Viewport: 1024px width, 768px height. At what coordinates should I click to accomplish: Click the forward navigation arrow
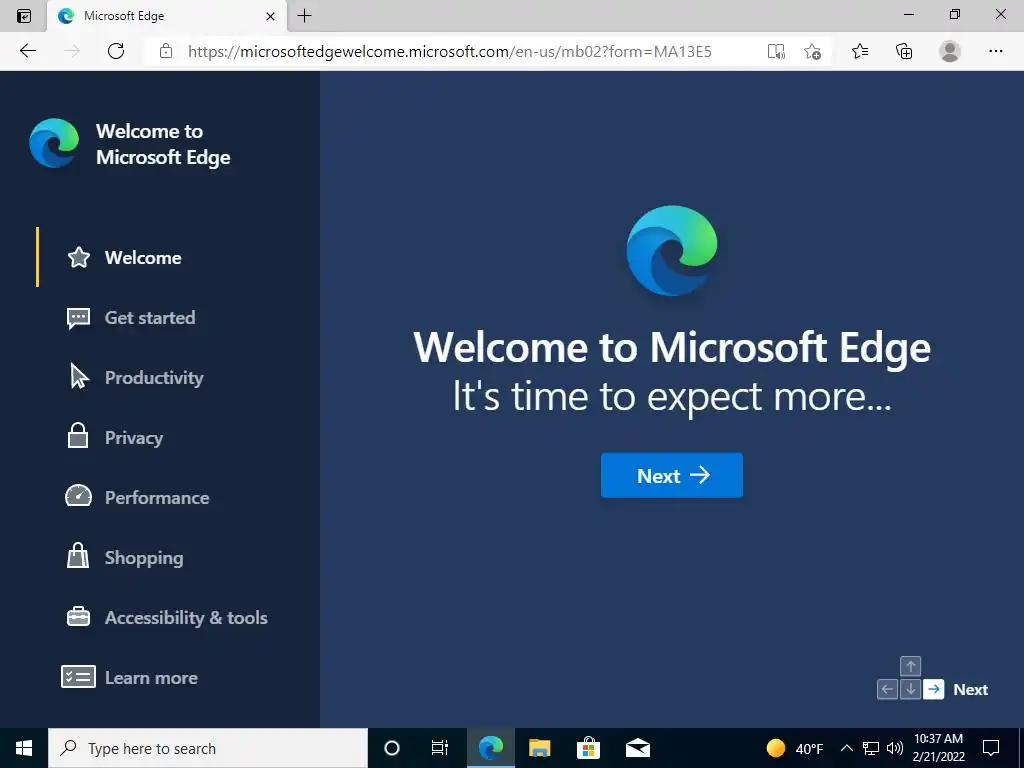72,51
